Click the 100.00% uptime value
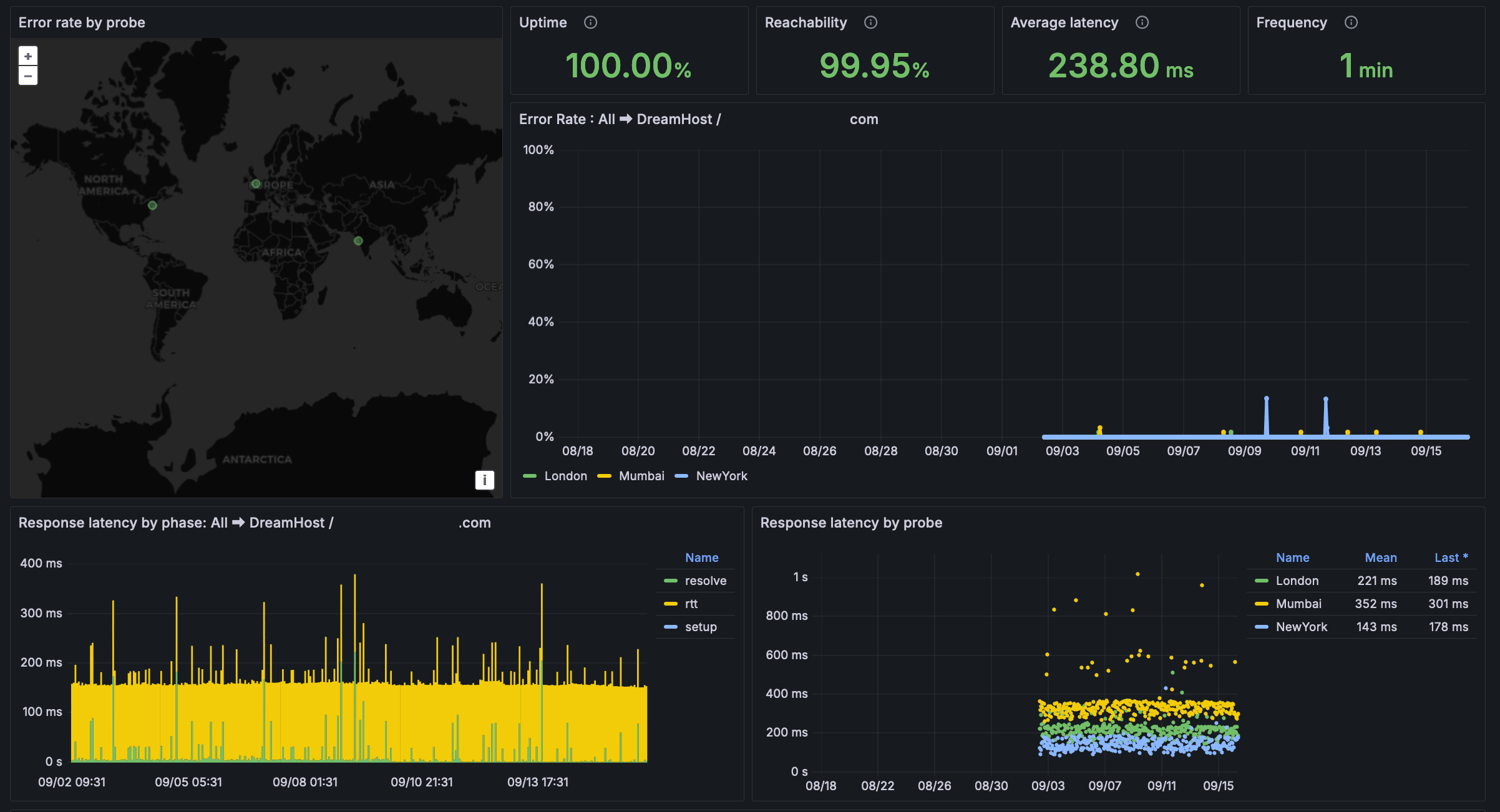 (x=629, y=66)
